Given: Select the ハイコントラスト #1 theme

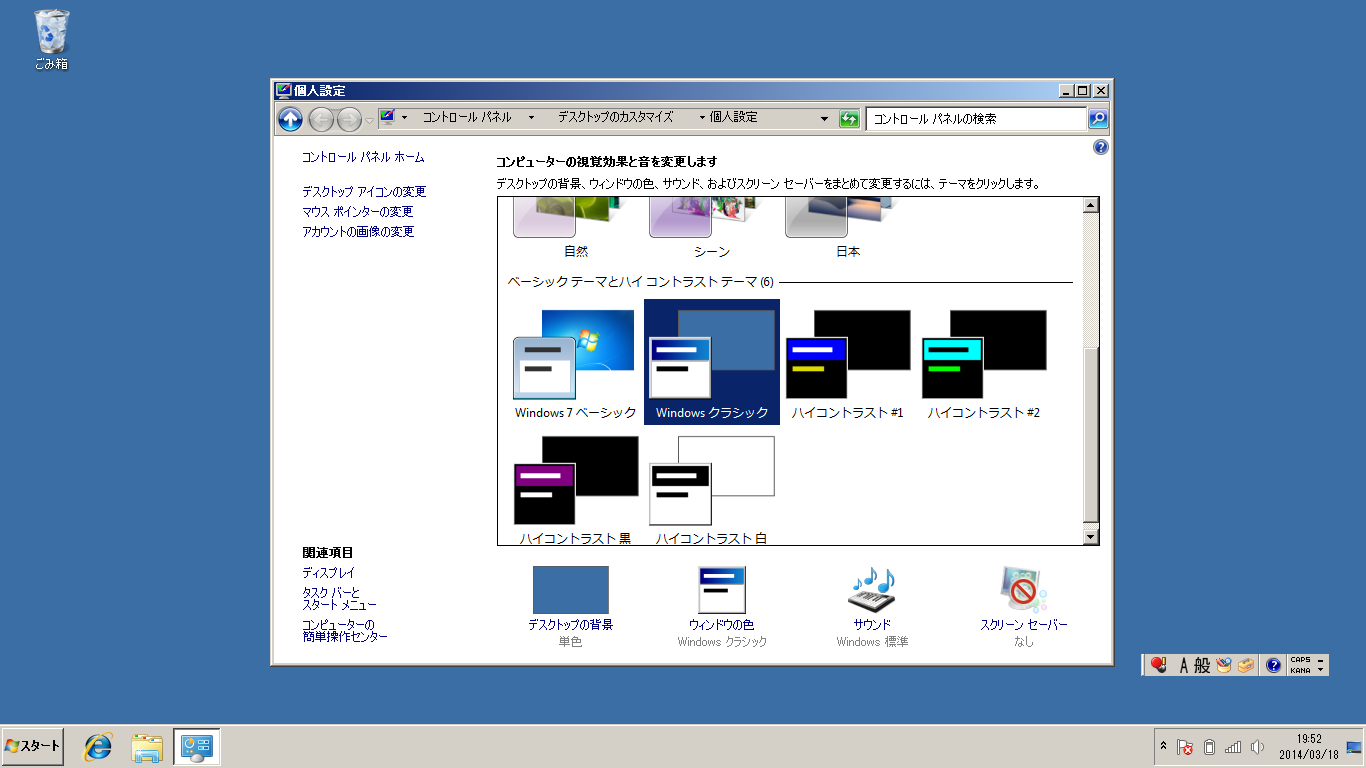Looking at the screenshot, I should pos(847,363).
